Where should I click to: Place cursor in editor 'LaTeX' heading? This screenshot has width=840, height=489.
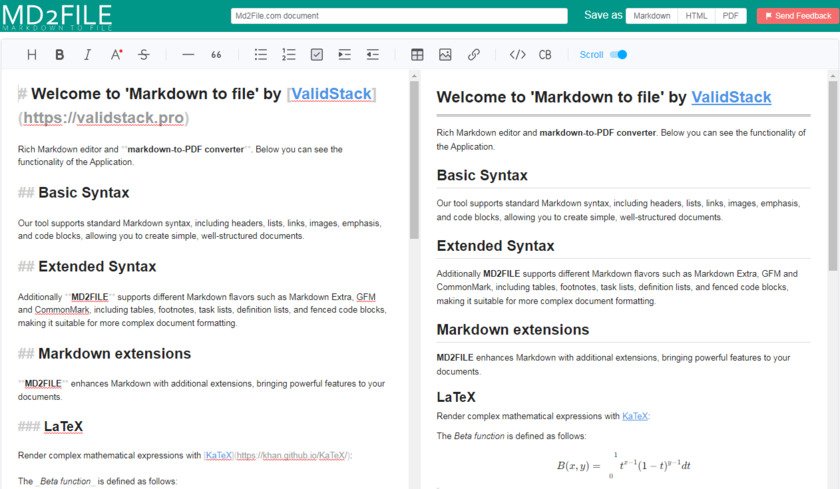coord(63,427)
